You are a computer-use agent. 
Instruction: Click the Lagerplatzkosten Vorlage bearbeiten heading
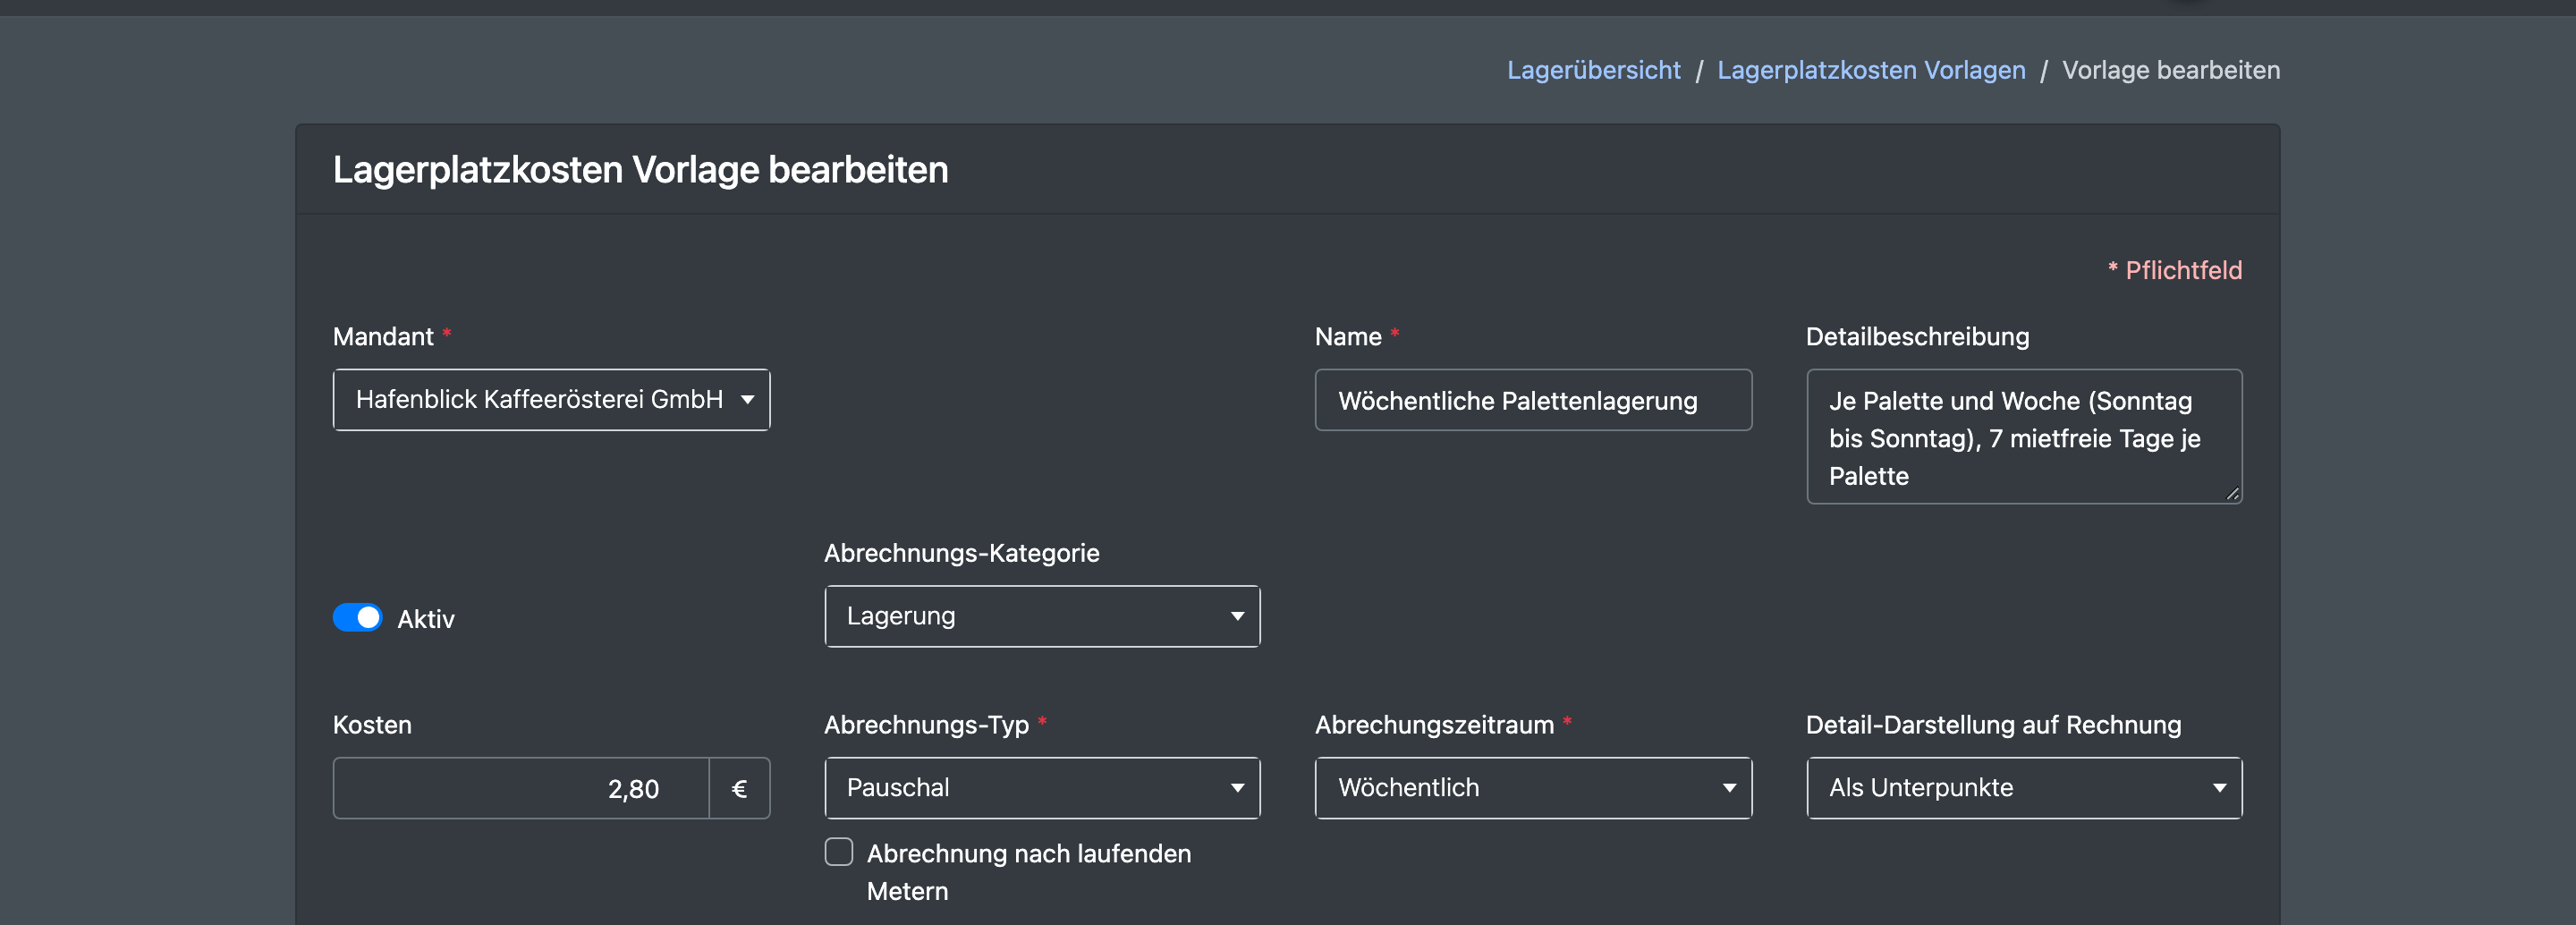[640, 170]
